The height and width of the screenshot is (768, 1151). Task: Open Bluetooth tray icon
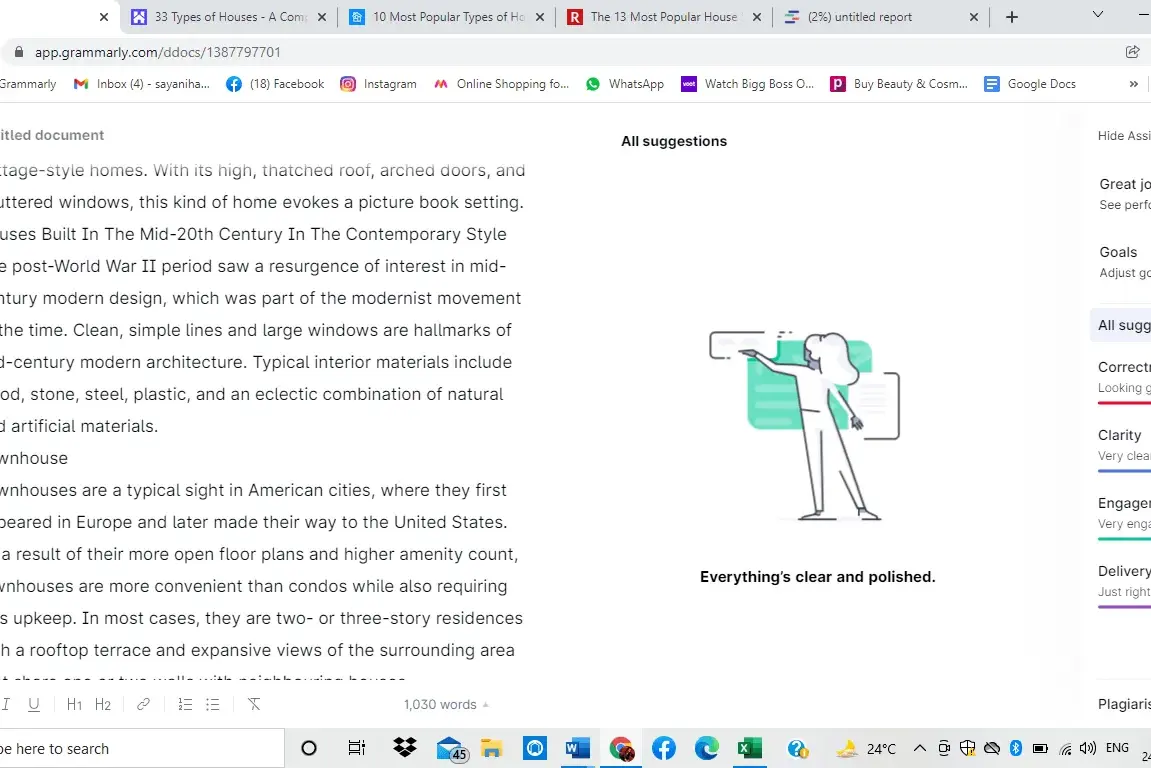[x=1016, y=748]
